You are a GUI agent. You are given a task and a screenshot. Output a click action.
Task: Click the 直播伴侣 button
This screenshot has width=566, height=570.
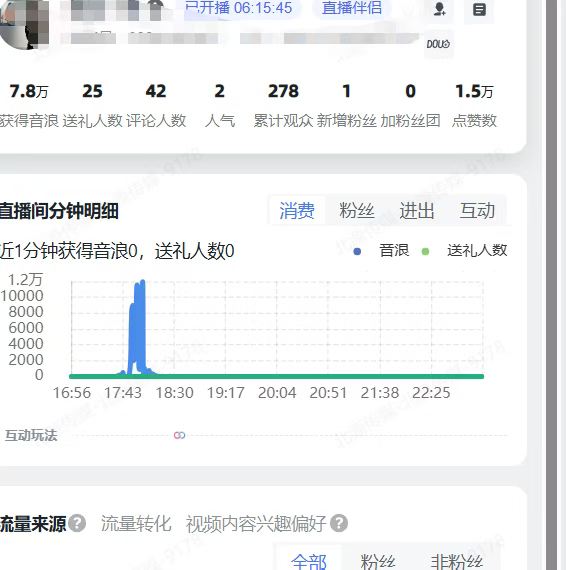[x=352, y=8]
